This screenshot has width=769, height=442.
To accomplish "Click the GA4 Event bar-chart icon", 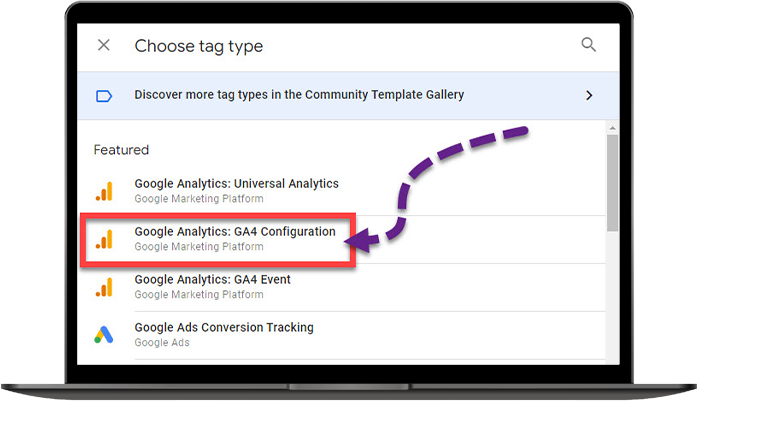I will pos(104,287).
